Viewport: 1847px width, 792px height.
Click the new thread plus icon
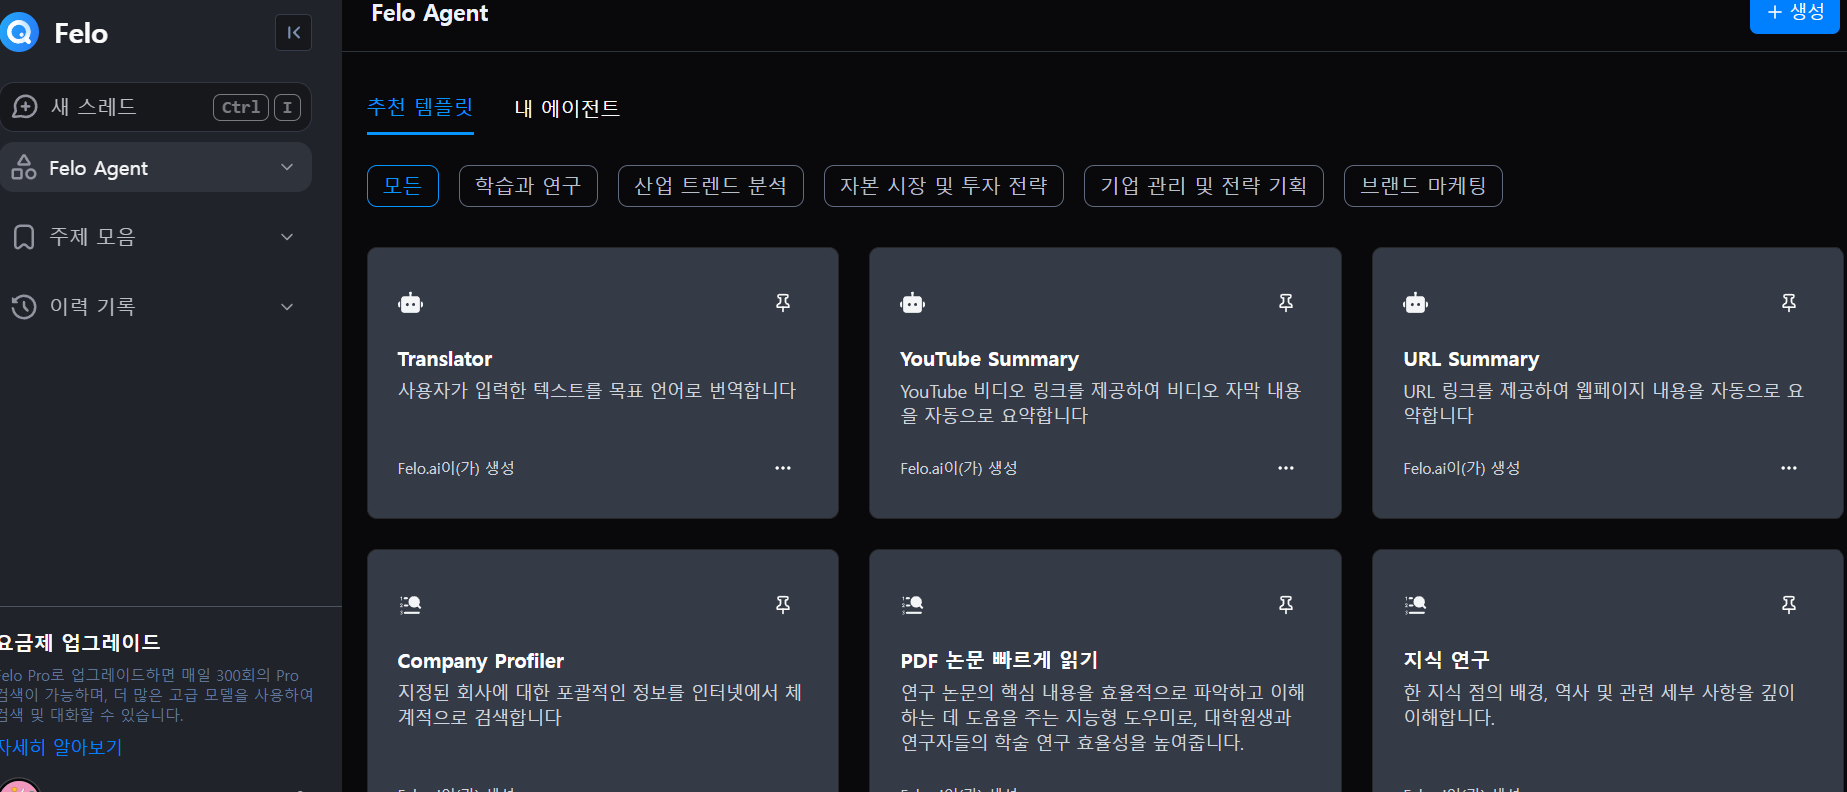pyautogui.click(x=25, y=107)
